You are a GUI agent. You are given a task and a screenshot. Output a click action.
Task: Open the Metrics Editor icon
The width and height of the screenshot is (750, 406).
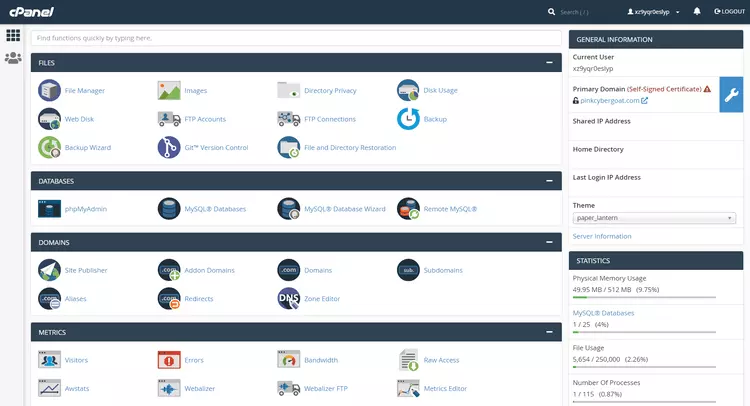[x=408, y=388]
